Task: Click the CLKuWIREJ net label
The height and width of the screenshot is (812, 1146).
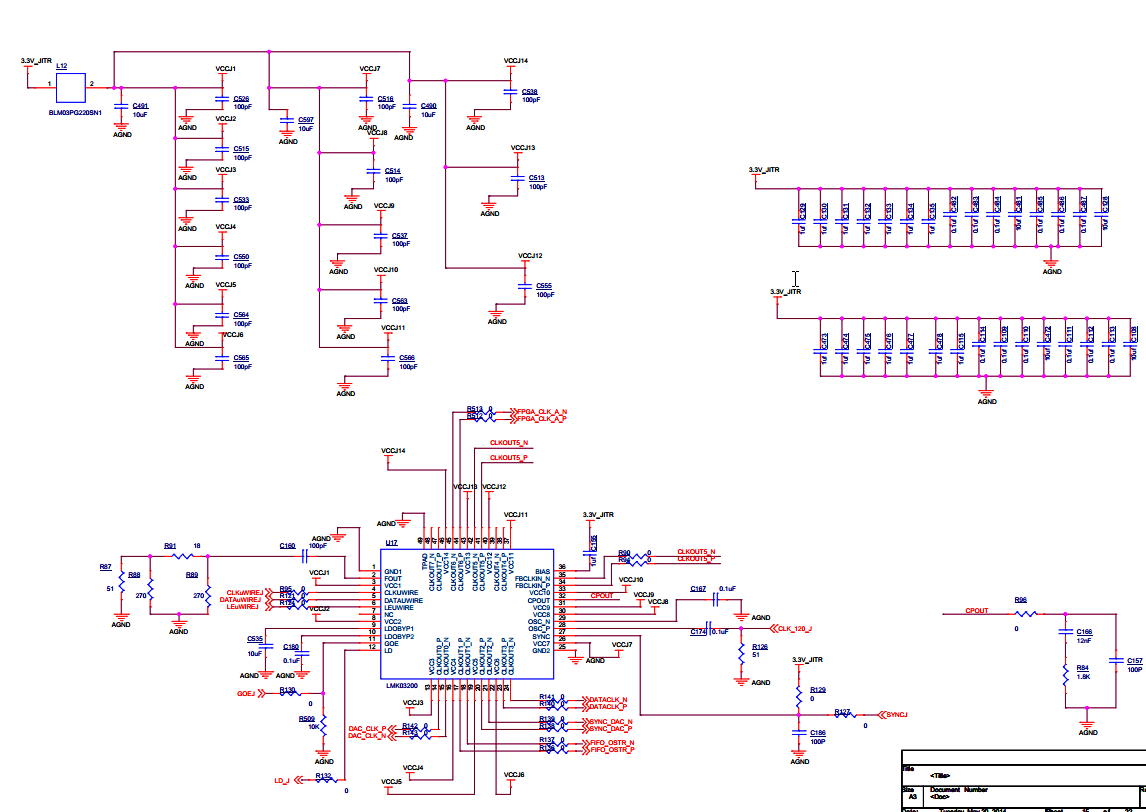Action: 244,593
